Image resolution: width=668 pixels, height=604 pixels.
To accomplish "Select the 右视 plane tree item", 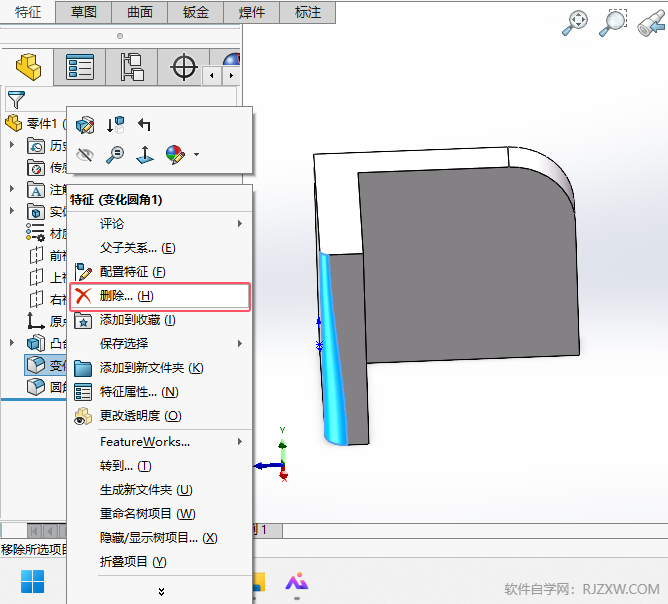I will point(48,299).
